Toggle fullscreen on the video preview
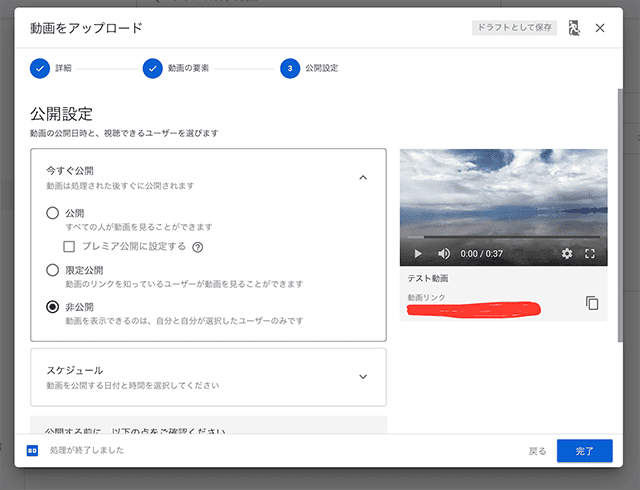640x490 pixels. click(590, 254)
